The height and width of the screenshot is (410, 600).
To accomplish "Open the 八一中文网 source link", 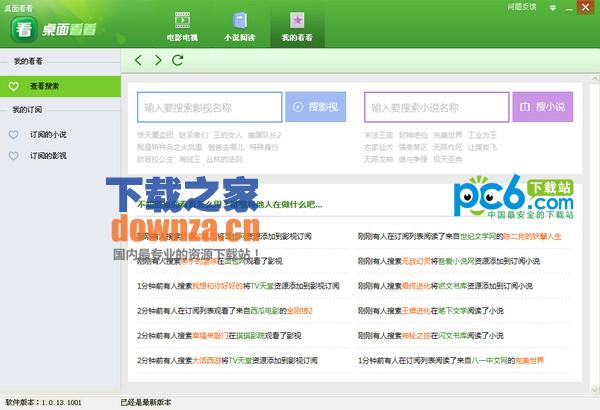I will (489, 361).
